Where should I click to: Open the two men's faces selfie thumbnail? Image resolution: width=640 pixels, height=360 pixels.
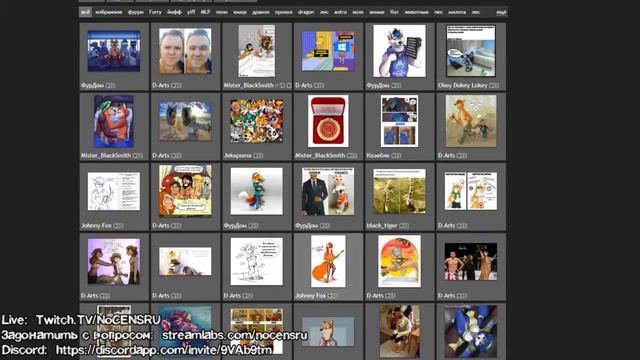[185, 51]
